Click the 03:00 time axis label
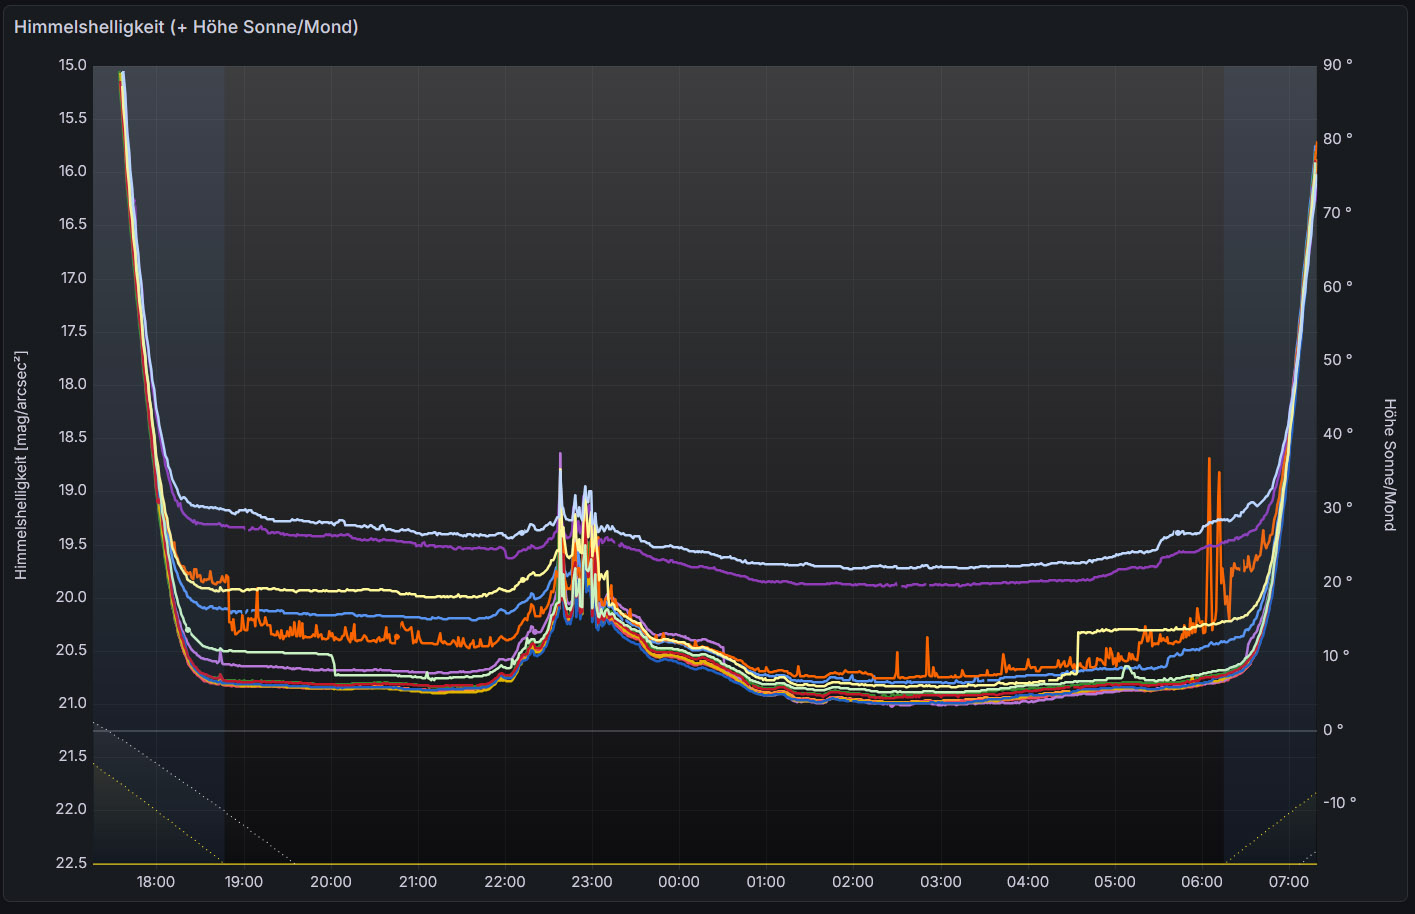1415x914 pixels. tap(940, 881)
